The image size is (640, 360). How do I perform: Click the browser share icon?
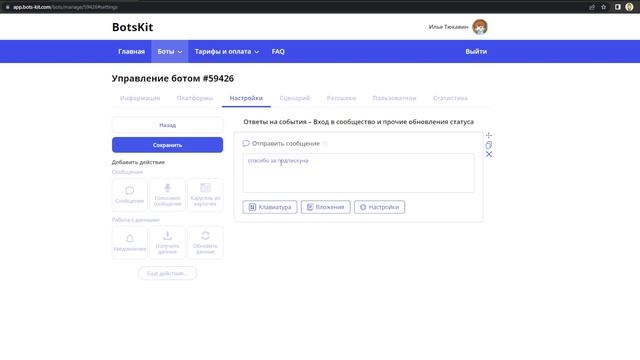592,7
